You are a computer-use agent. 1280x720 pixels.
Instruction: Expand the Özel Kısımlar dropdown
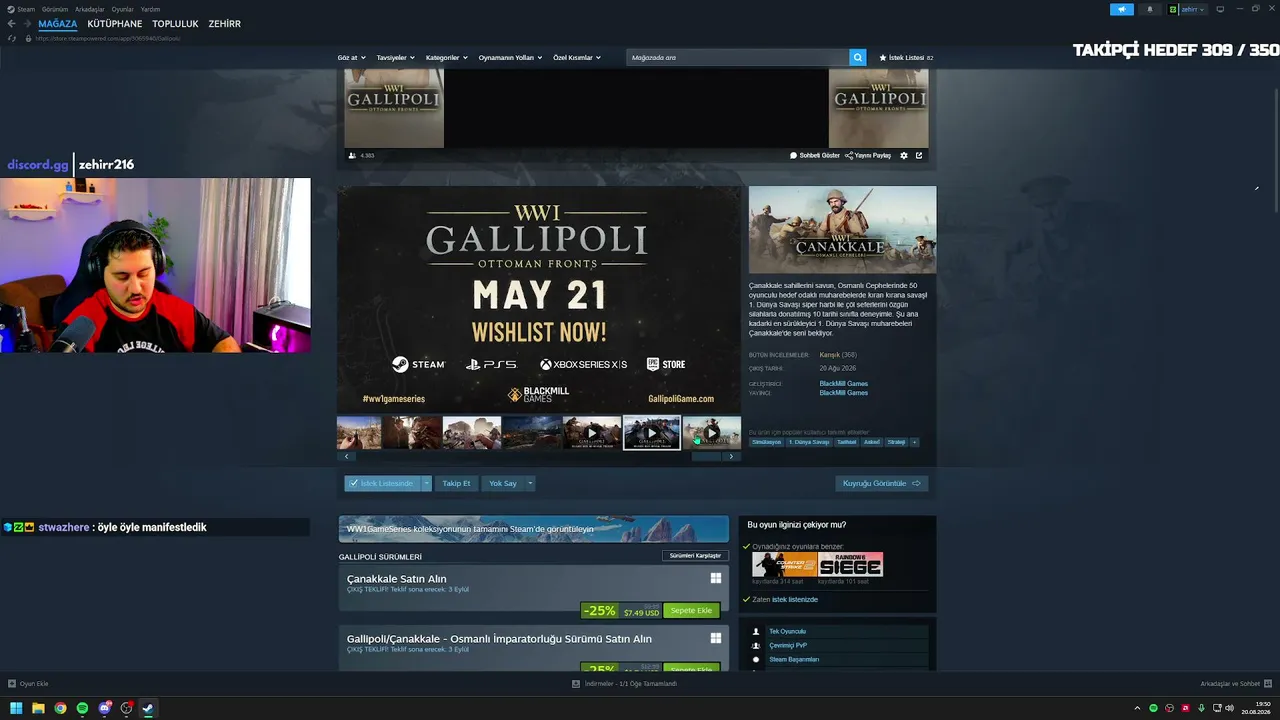[x=577, y=58]
